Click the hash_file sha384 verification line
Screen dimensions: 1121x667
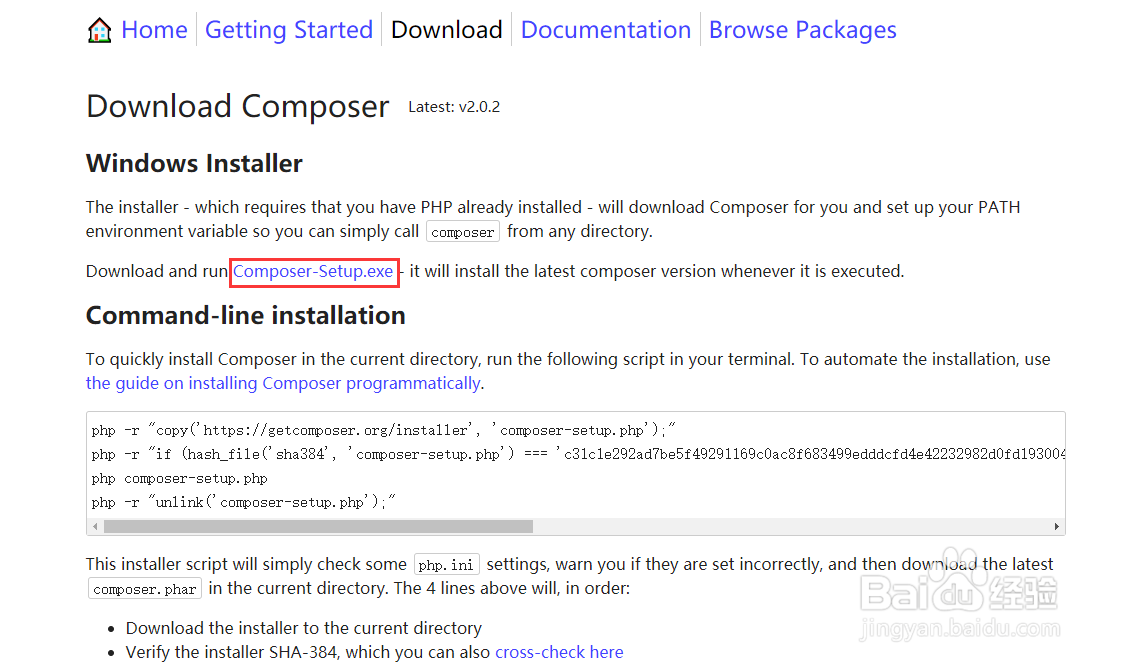578,454
